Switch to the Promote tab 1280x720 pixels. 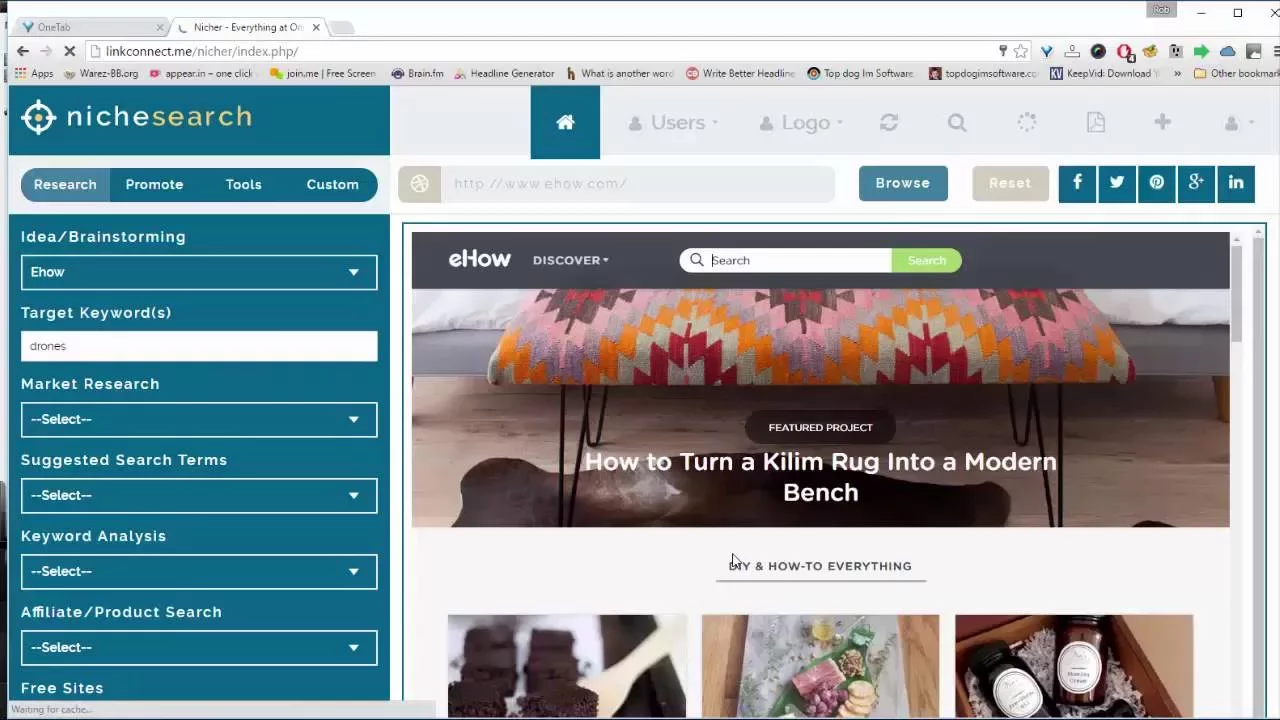154,184
